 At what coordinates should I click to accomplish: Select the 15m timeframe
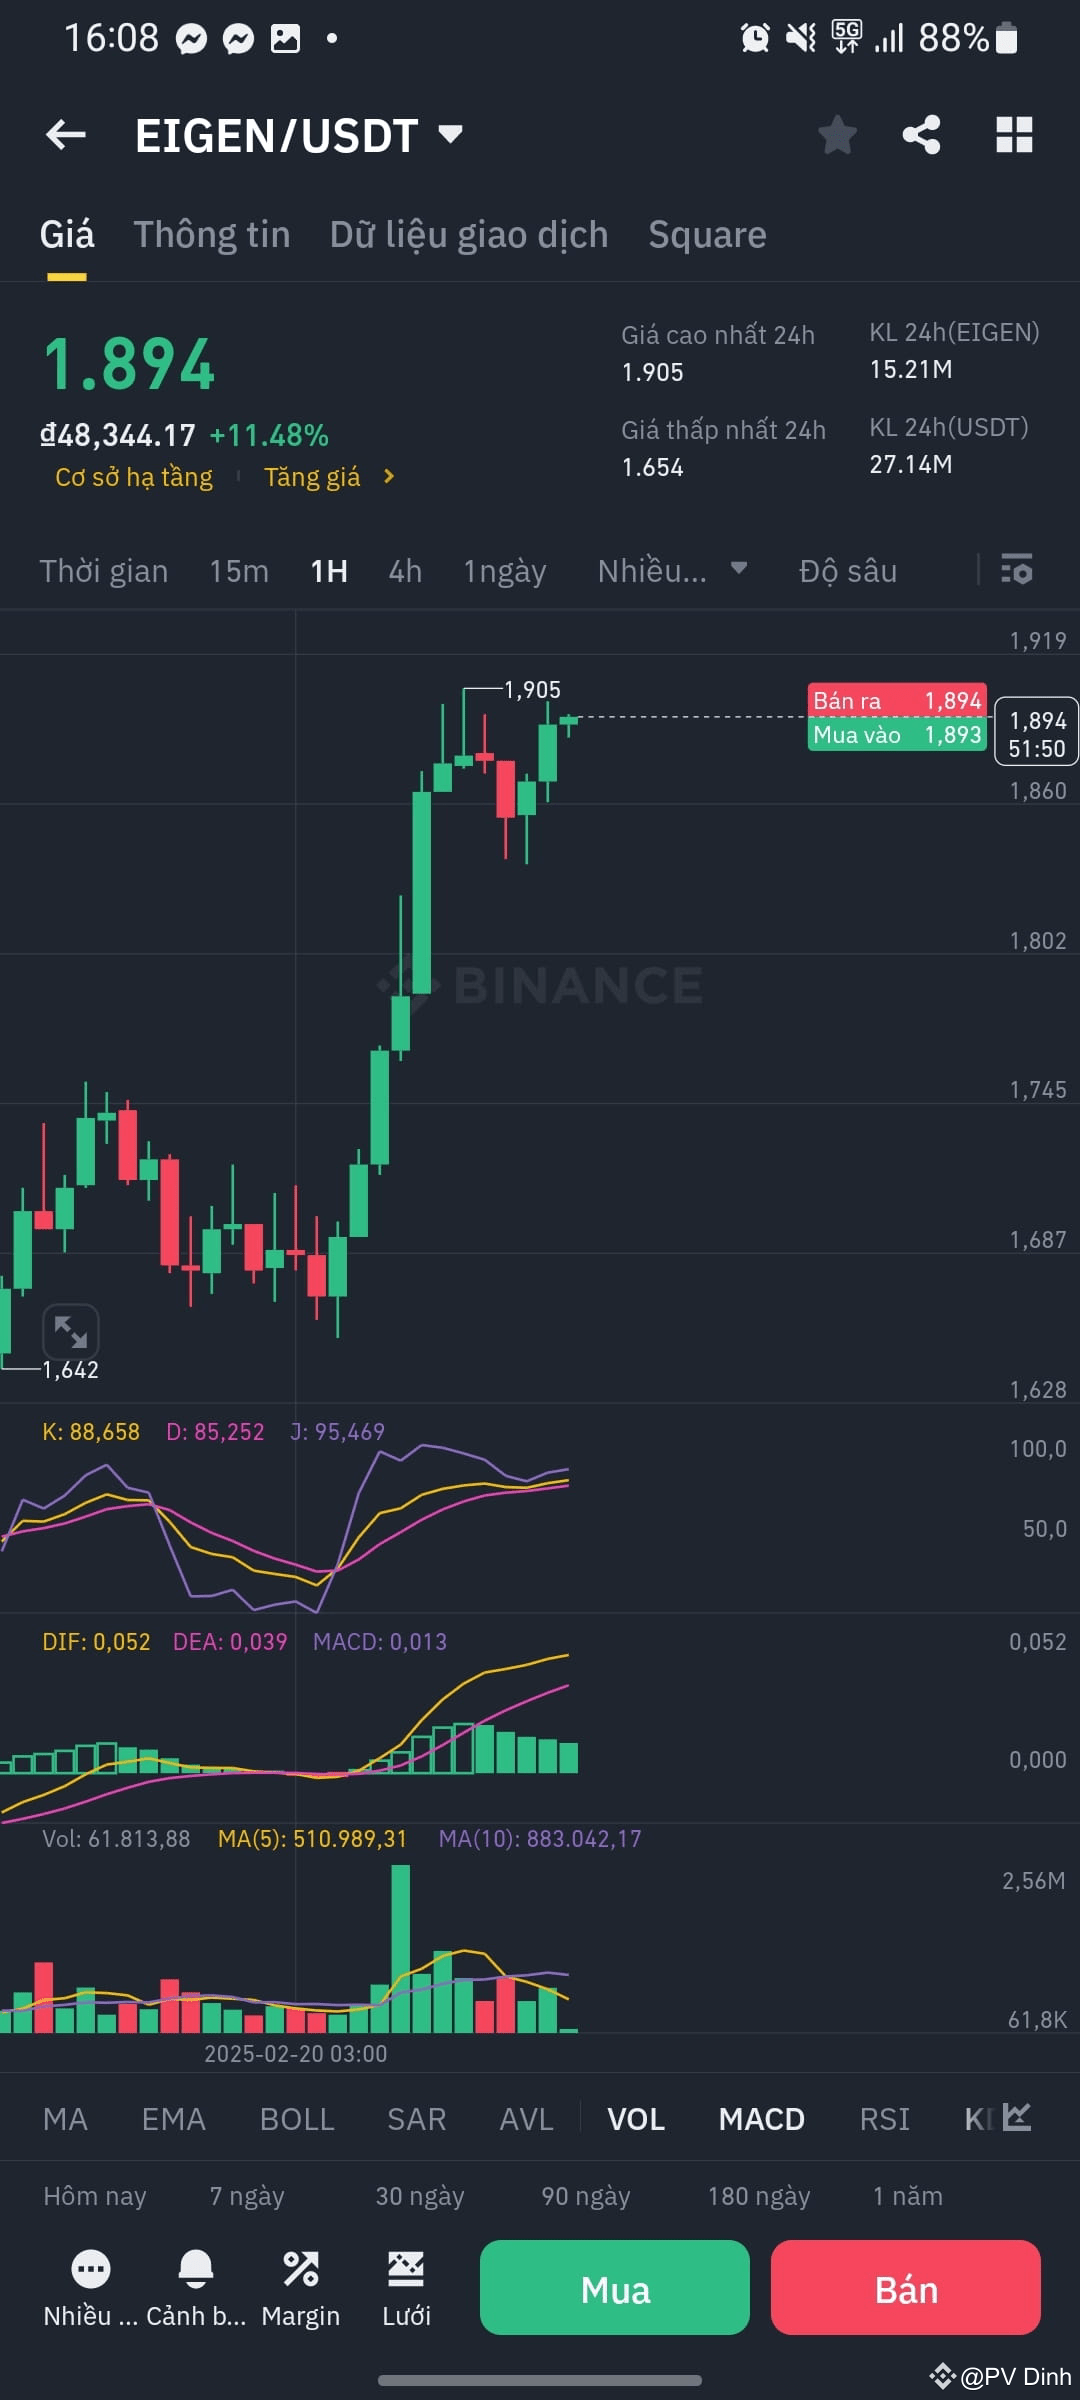239,571
